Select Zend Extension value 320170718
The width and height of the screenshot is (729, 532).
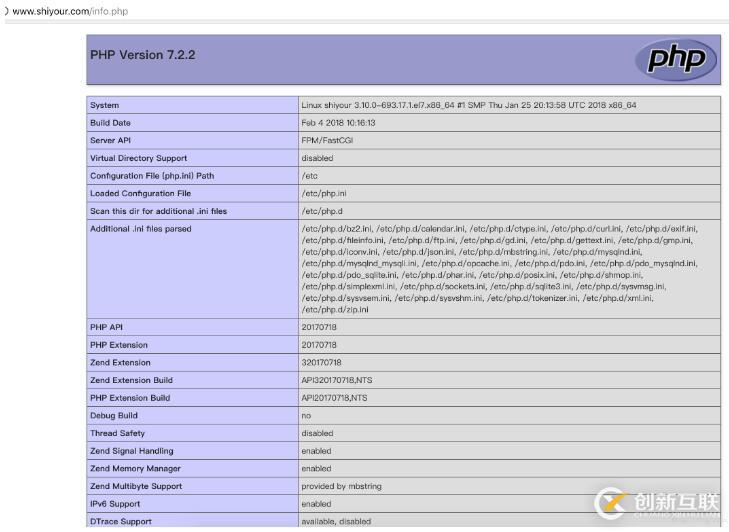click(x=321, y=363)
